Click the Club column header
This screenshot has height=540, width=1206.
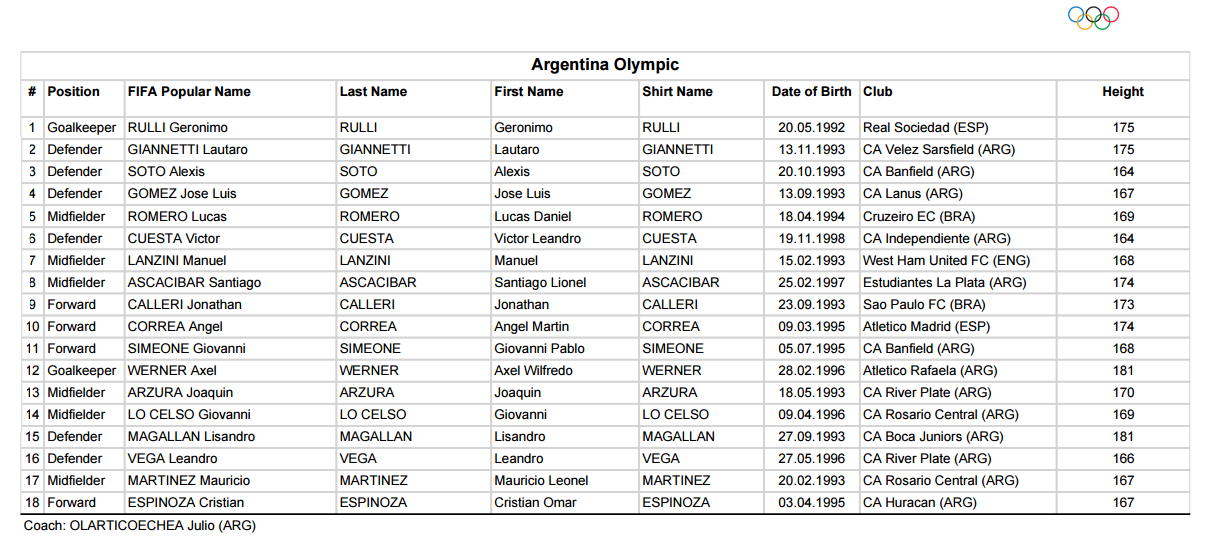(878, 91)
